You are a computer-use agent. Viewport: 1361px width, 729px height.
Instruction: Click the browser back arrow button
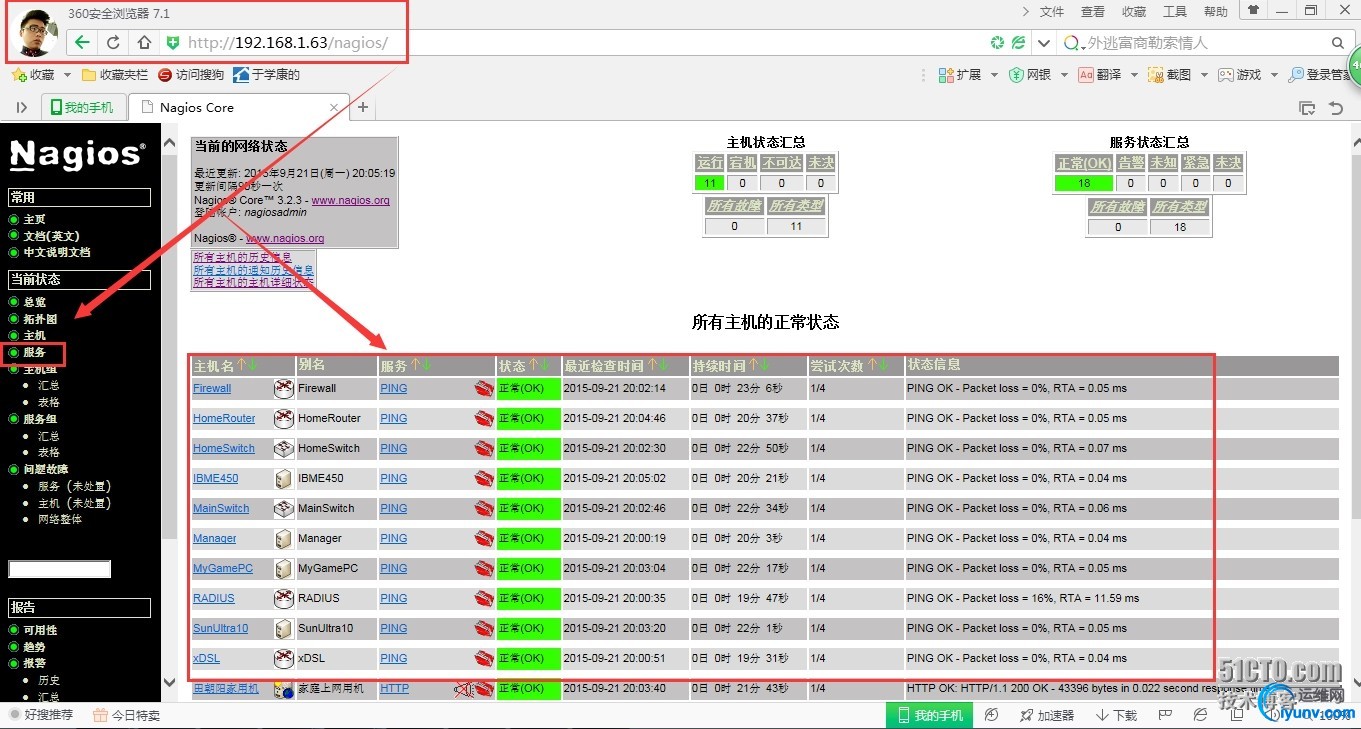coord(82,43)
